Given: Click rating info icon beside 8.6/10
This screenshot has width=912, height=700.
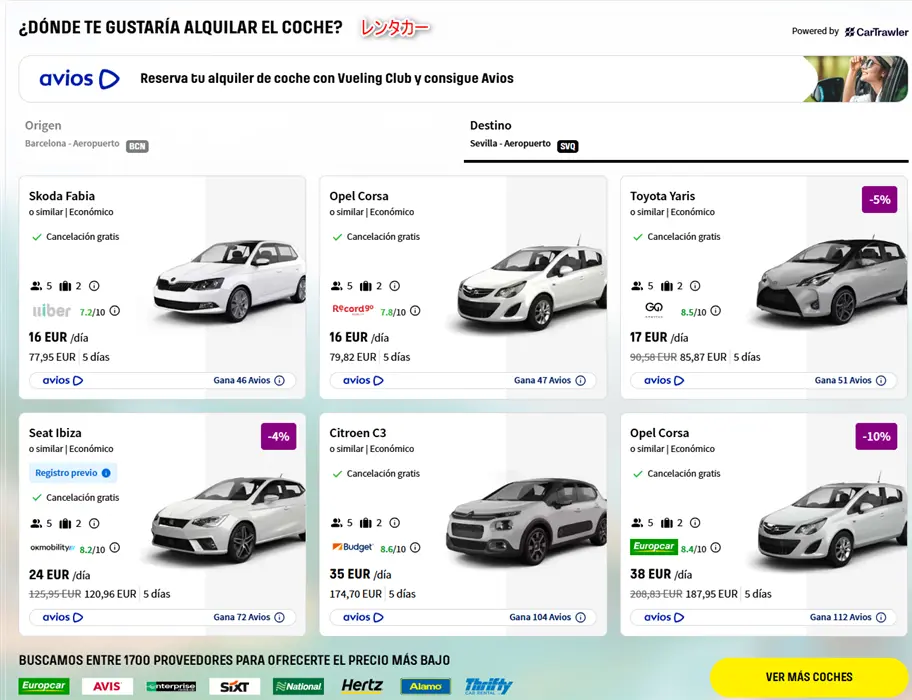Looking at the screenshot, I should pos(415,548).
